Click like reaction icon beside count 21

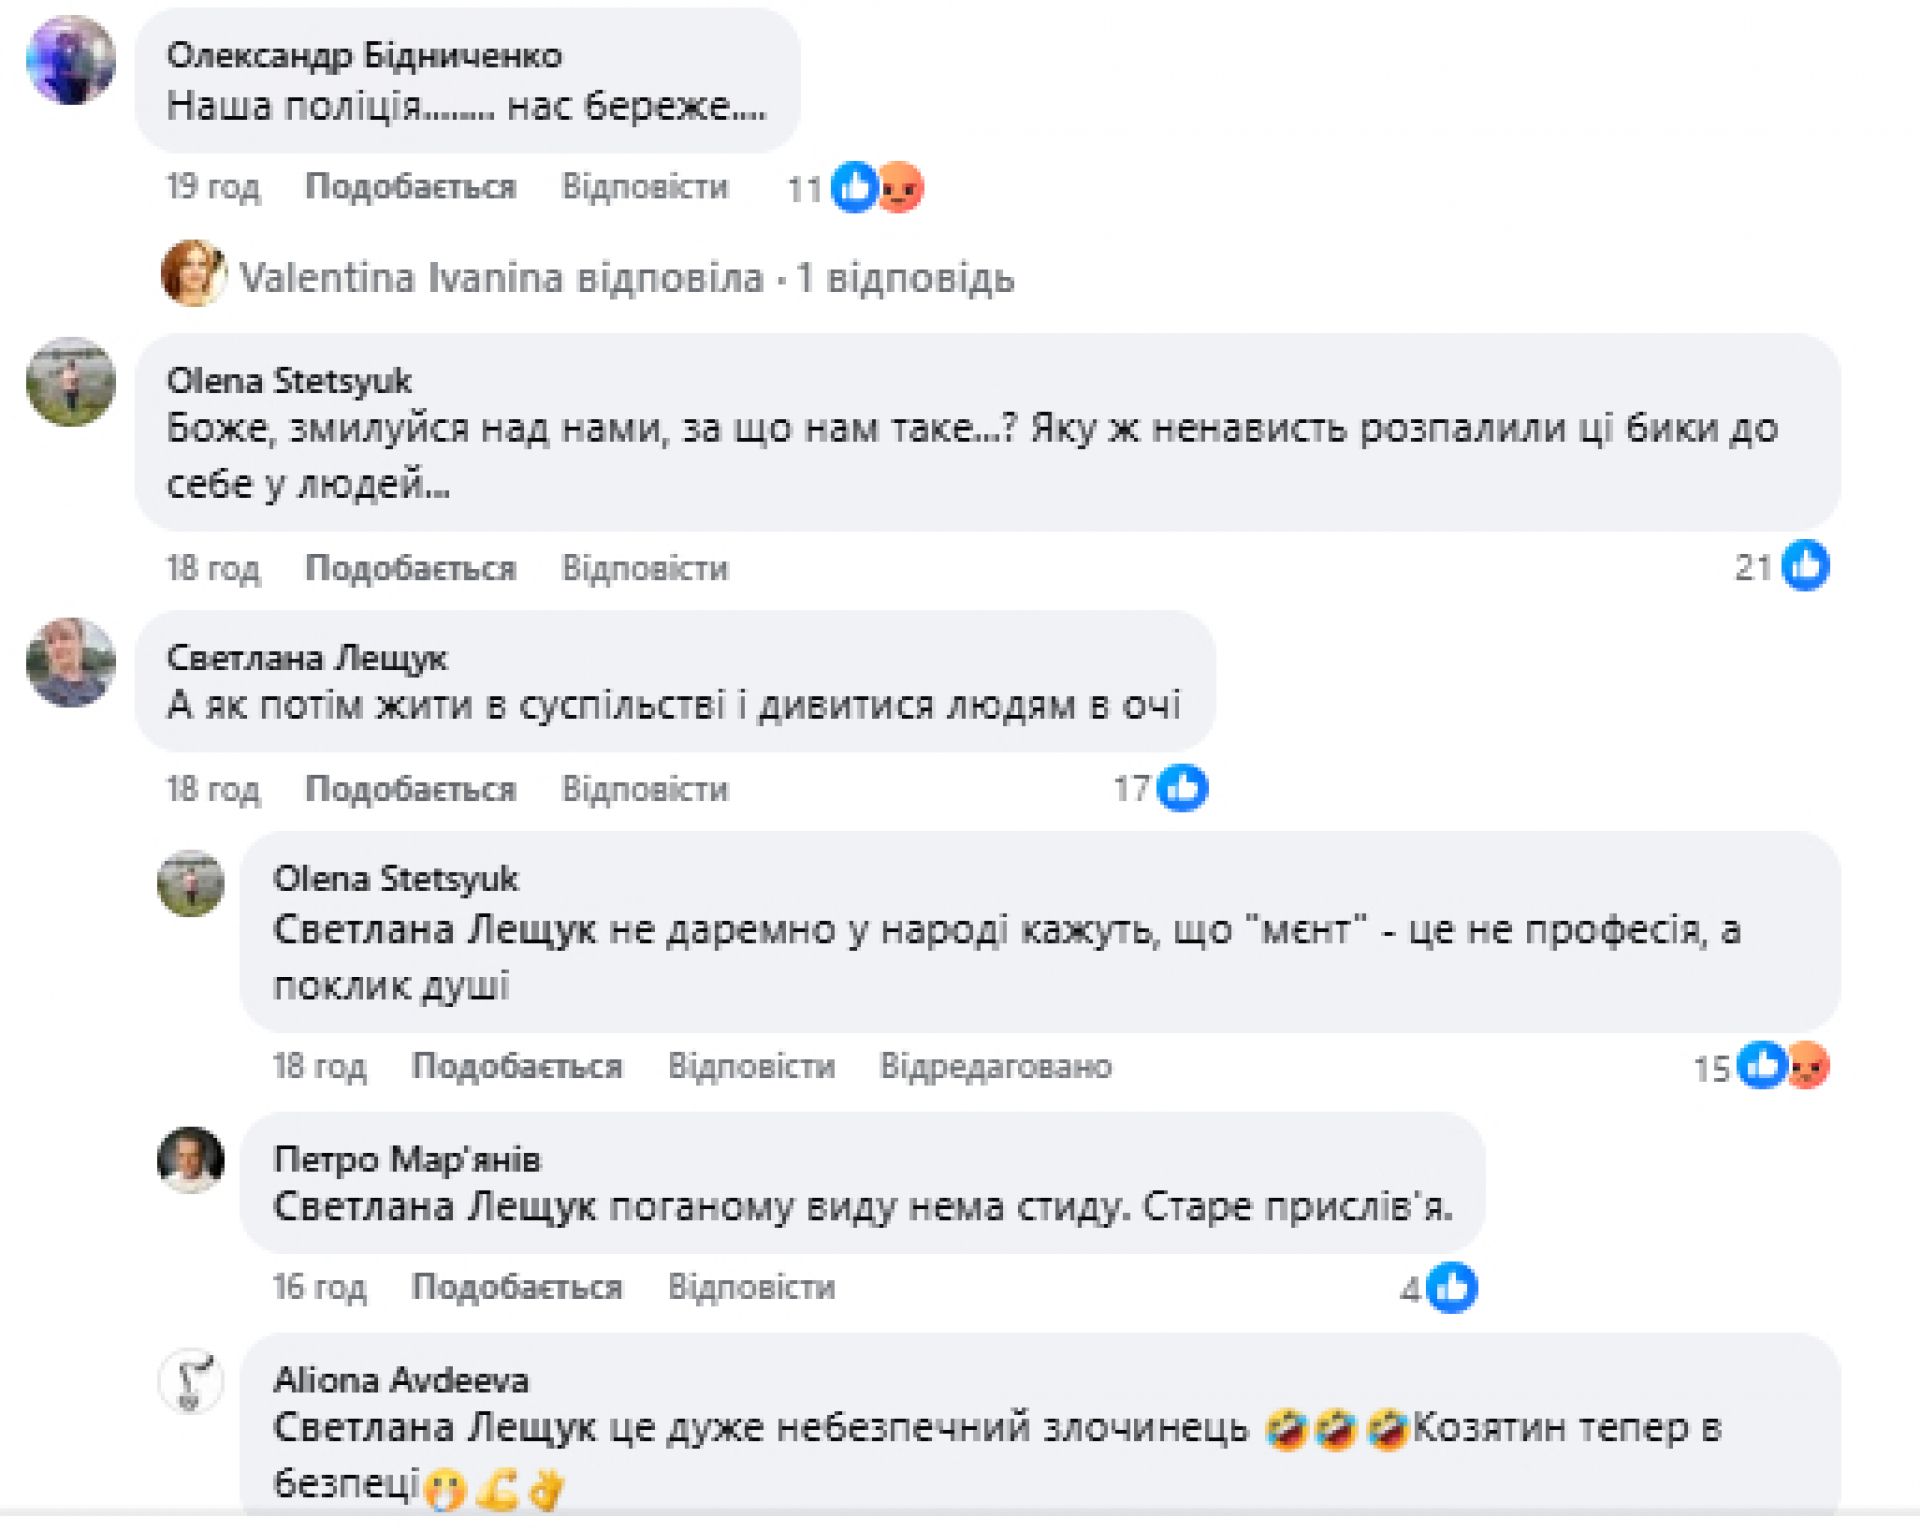(x=1806, y=566)
